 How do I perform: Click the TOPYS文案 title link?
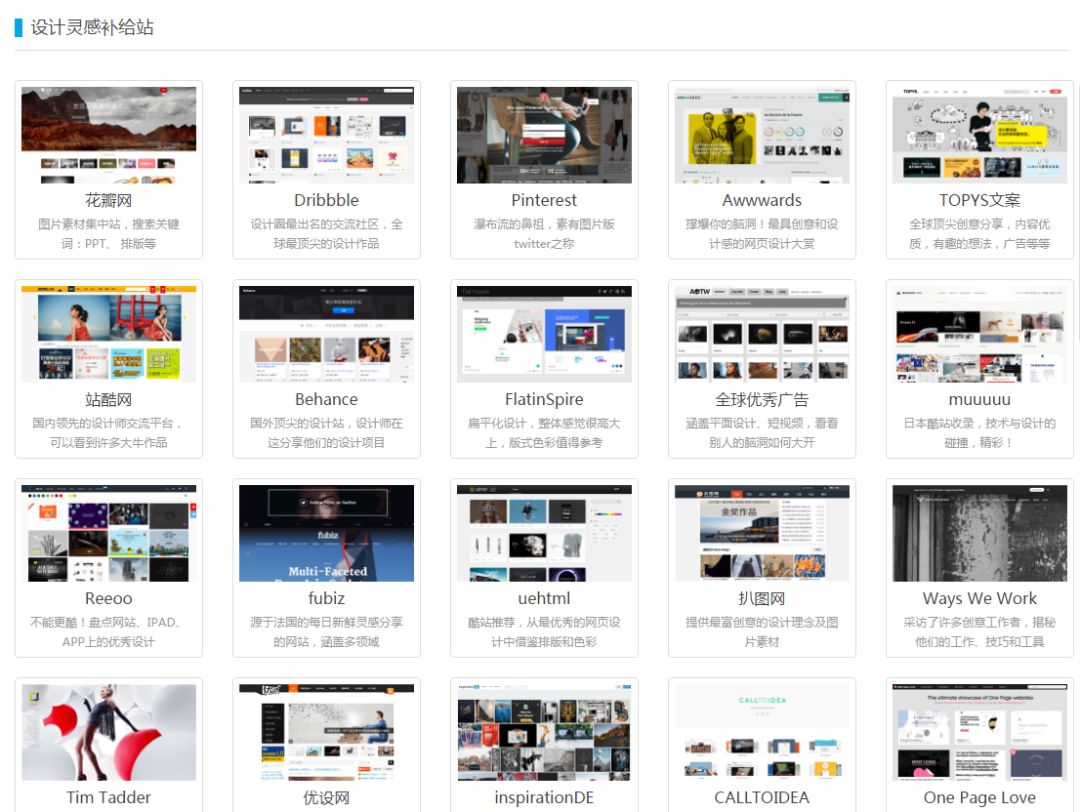[979, 200]
